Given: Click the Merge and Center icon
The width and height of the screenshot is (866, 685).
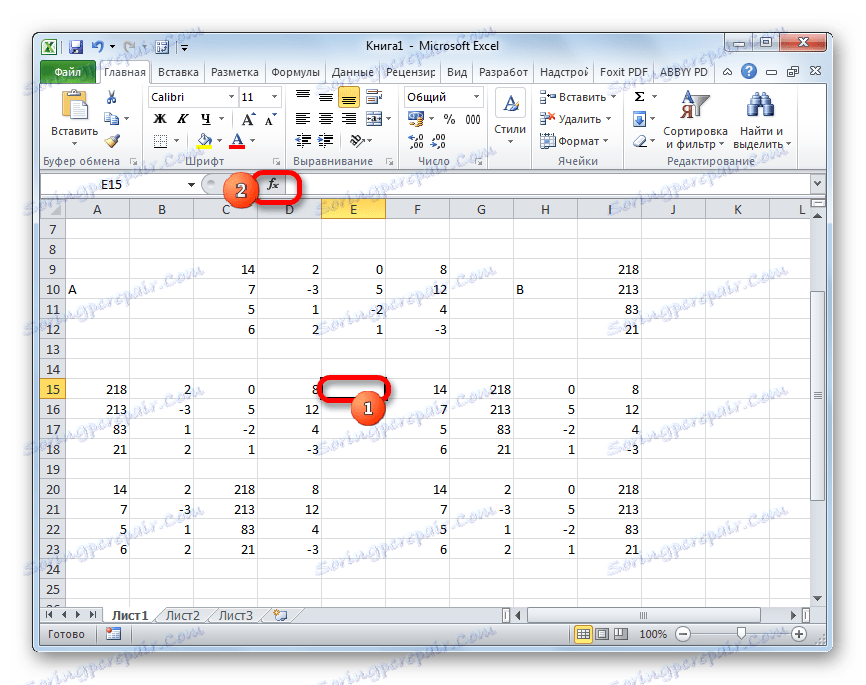Looking at the screenshot, I should [x=374, y=119].
